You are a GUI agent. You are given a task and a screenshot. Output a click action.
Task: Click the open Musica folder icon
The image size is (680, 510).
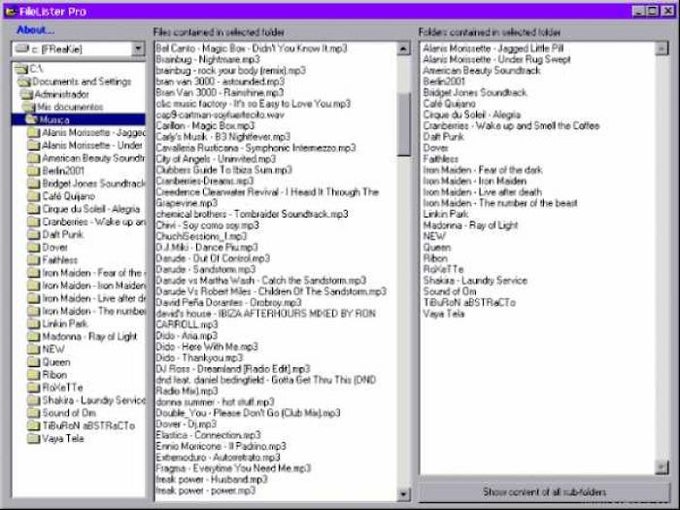coord(32,120)
